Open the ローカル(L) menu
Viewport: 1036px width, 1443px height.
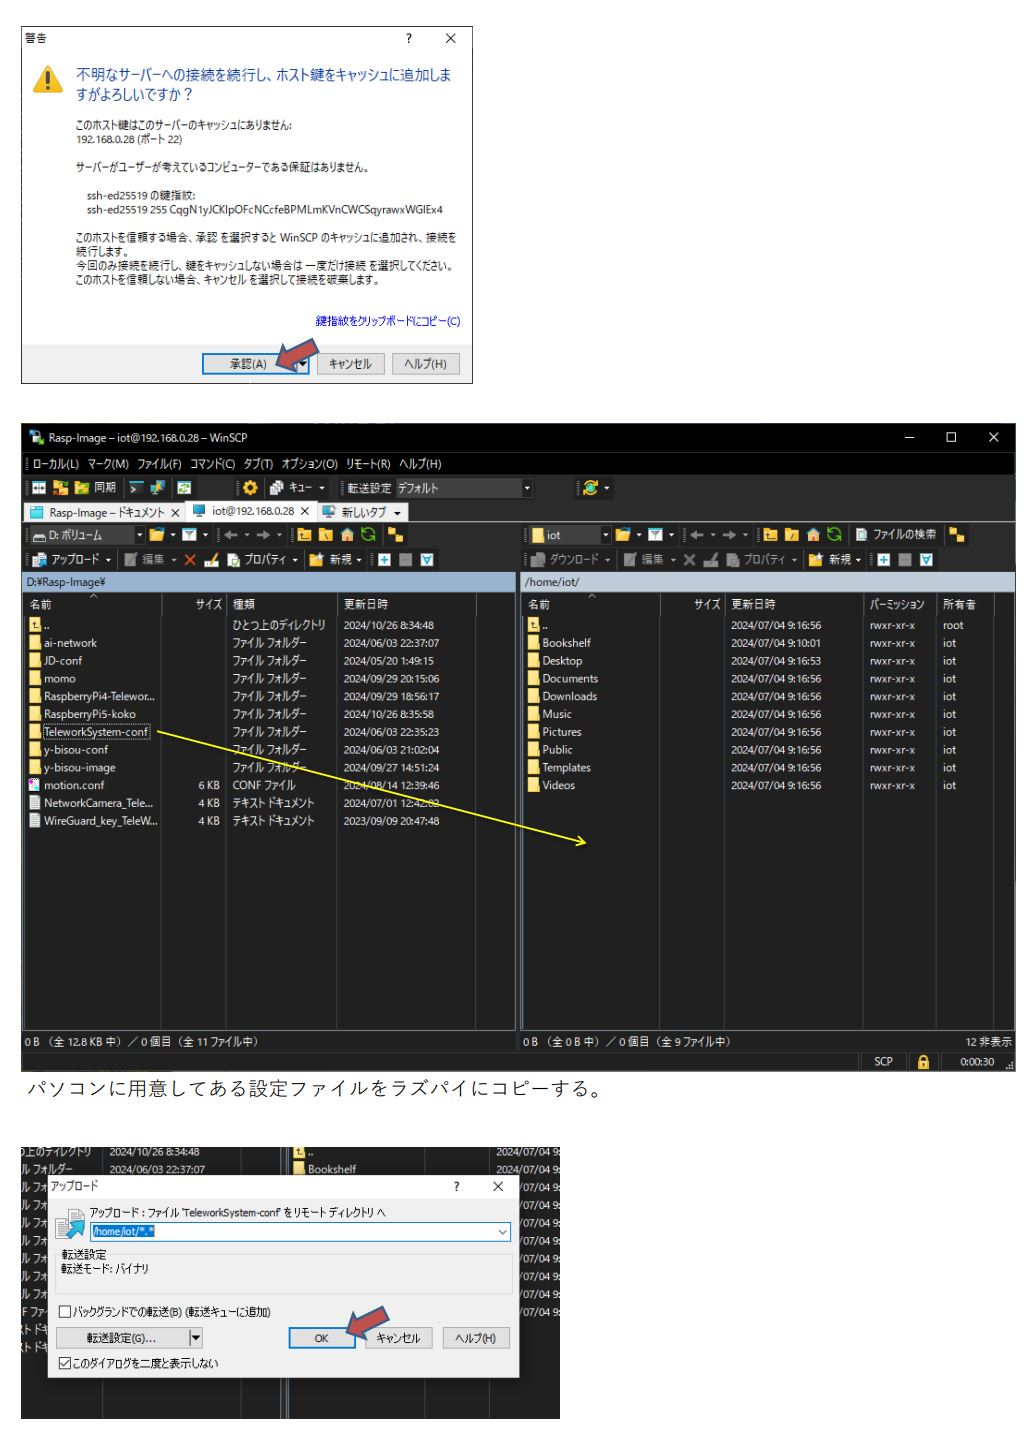click(x=55, y=464)
